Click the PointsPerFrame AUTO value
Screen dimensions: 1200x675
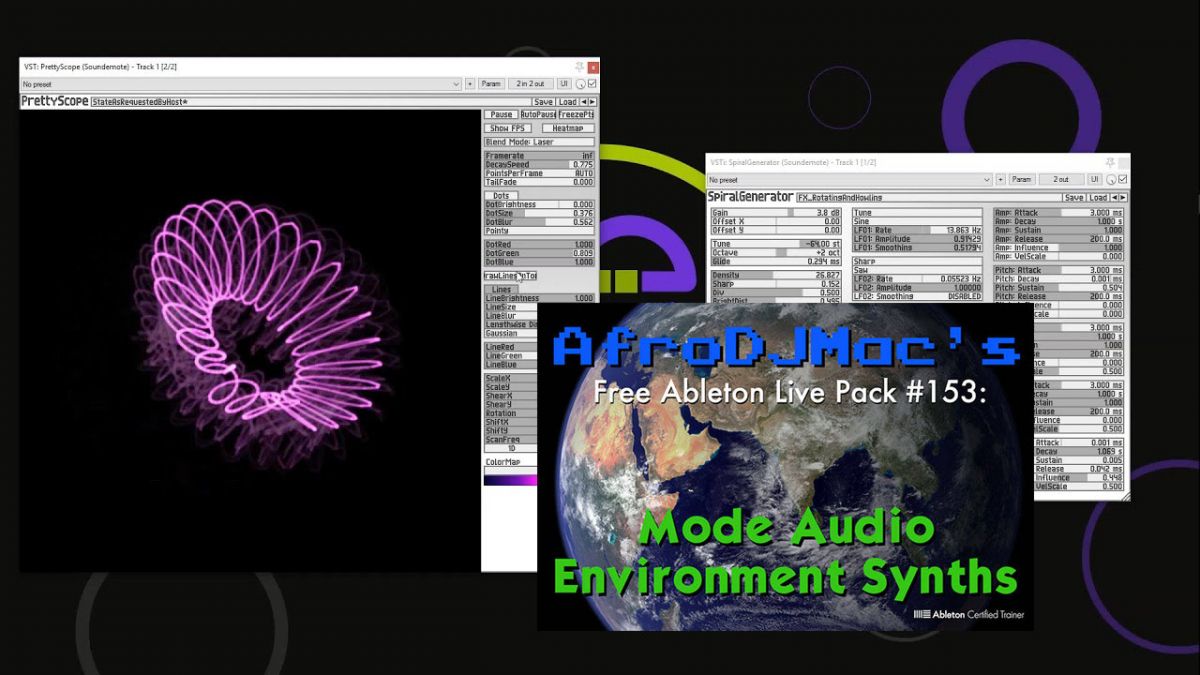coord(583,174)
